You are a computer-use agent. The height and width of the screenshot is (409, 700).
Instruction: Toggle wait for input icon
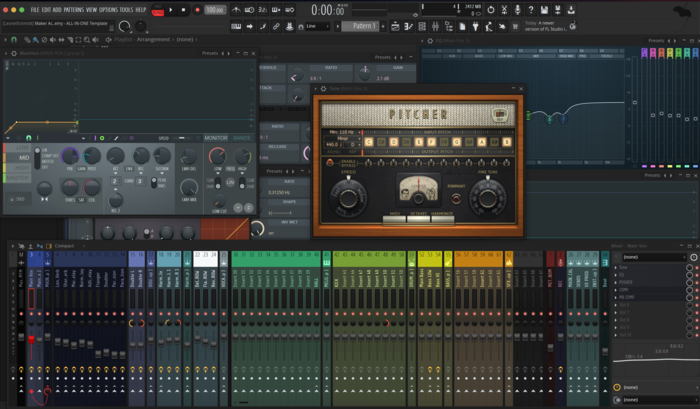pyautogui.click(x=250, y=10)
